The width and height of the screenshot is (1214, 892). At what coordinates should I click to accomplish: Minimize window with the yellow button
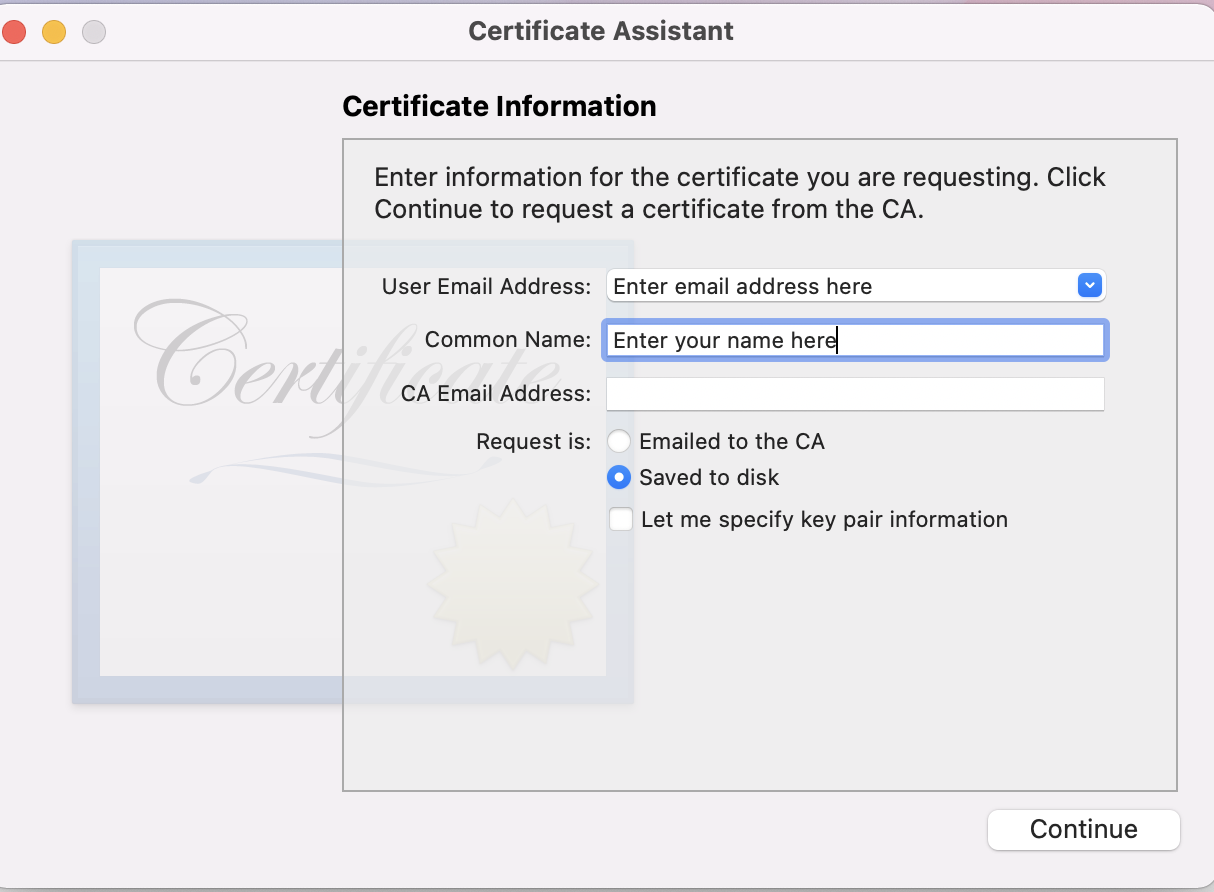[x=54, y=32]
